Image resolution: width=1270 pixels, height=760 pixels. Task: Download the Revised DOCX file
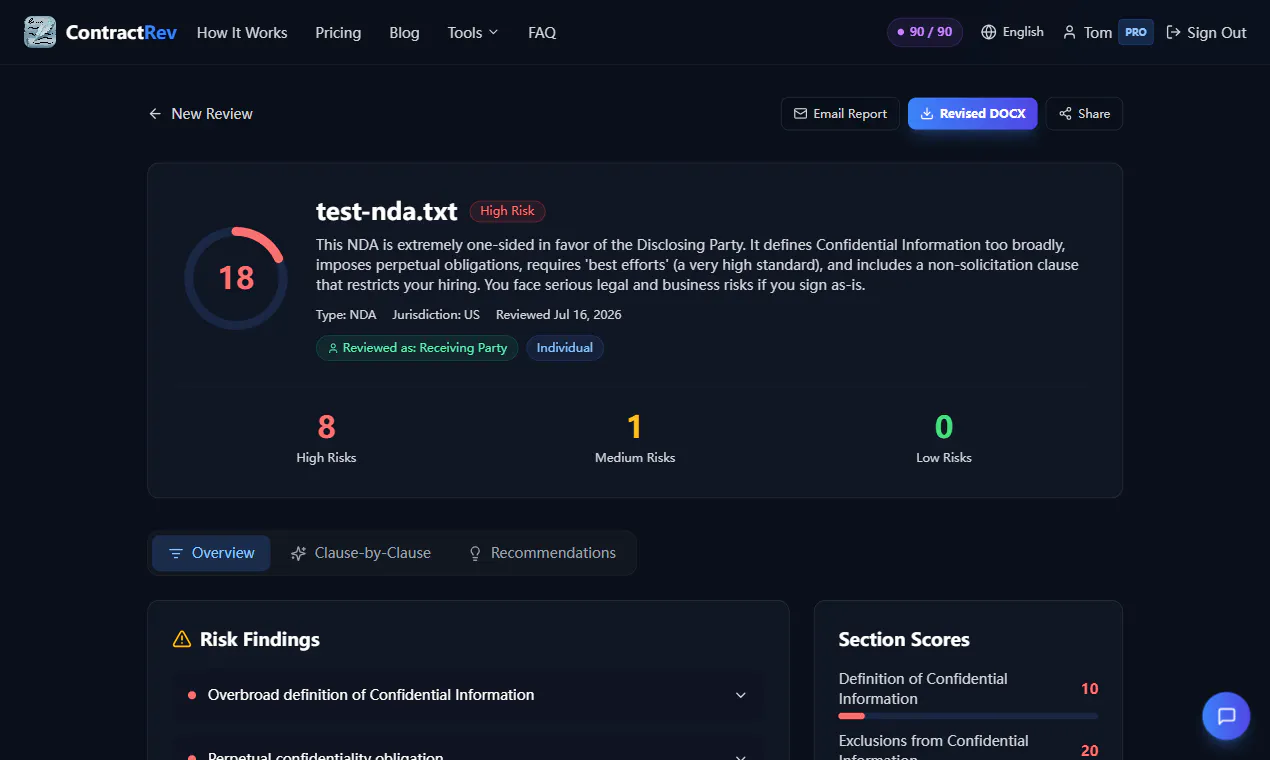[973, 114]
